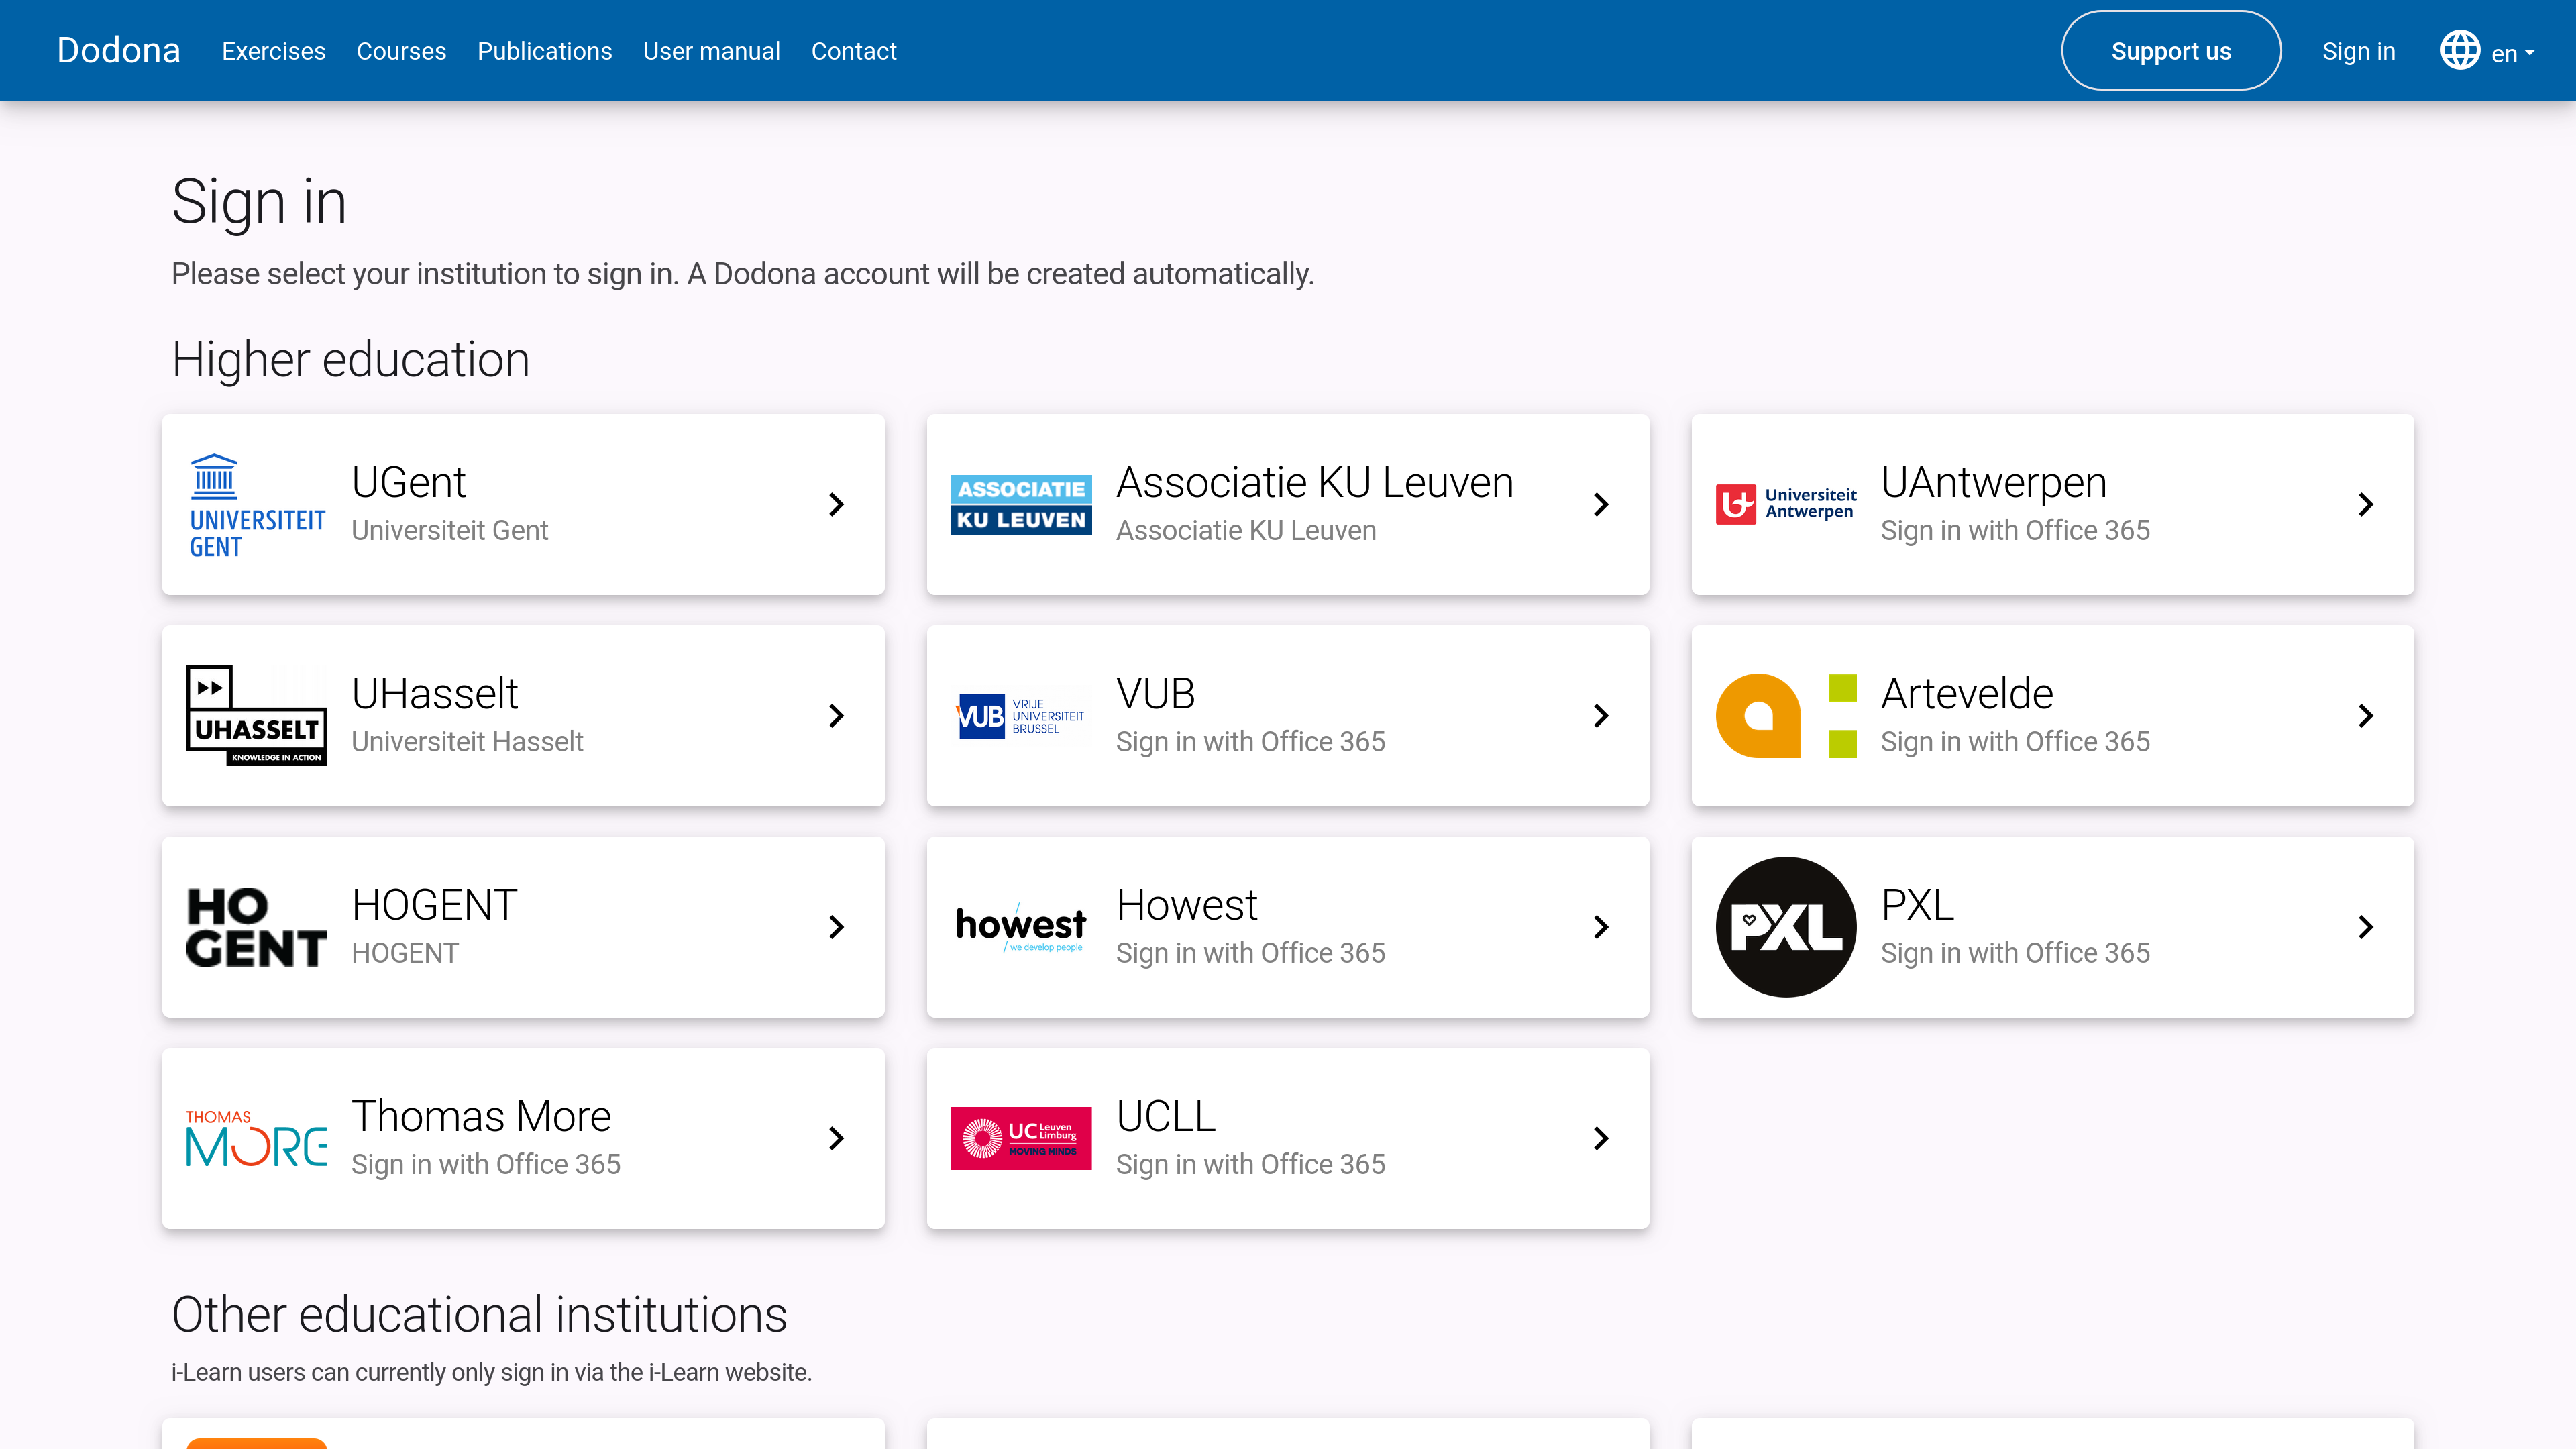Screen dimensions: 2576x1449
Task: Click the Higher education heading
Action: click(x=350, y=360)
